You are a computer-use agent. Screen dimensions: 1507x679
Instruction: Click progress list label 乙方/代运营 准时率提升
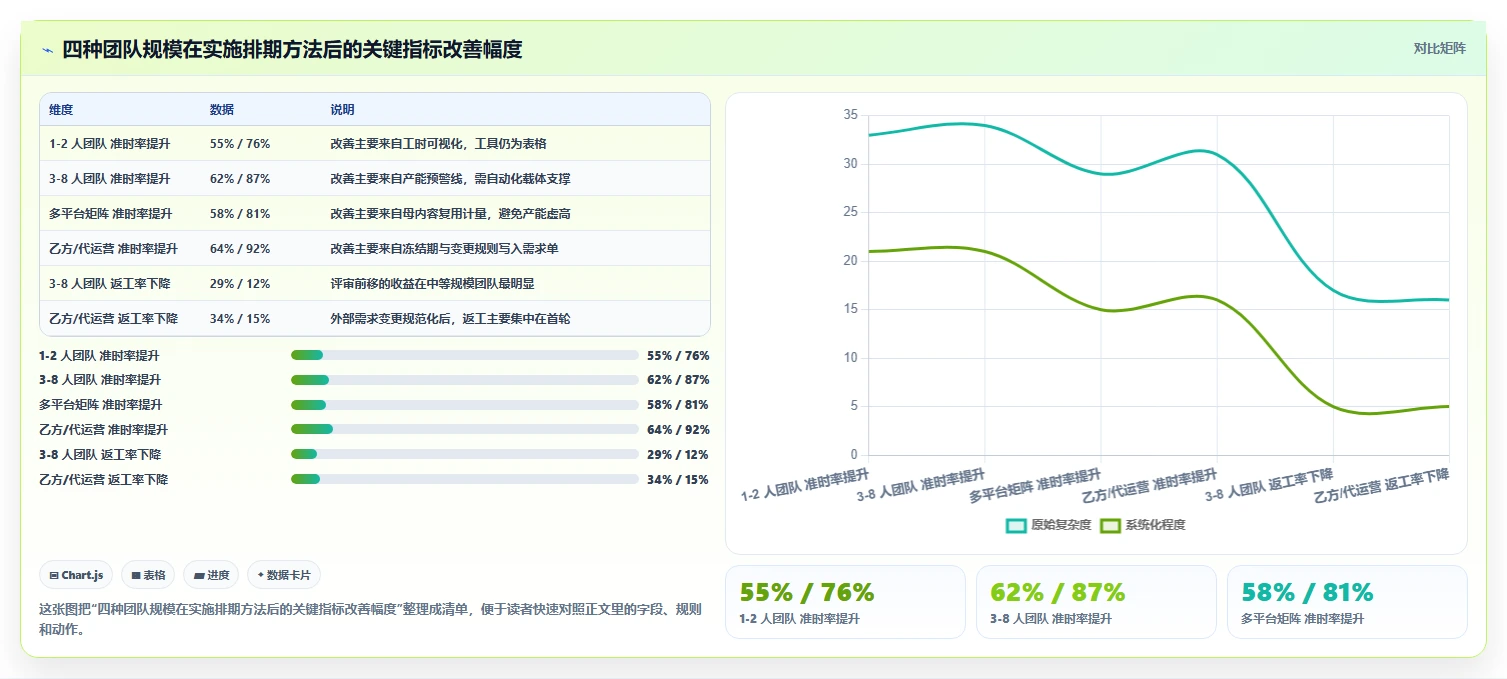pyautogui.click(x=103, y=430)
